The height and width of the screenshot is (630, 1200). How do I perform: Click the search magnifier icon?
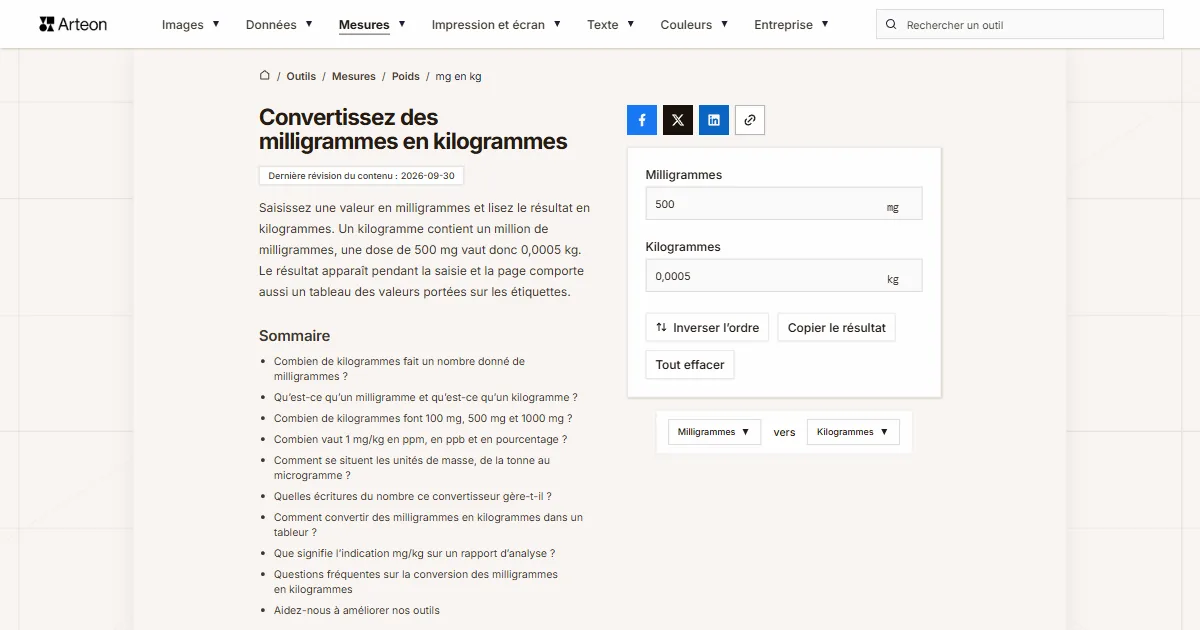(892, 25)
